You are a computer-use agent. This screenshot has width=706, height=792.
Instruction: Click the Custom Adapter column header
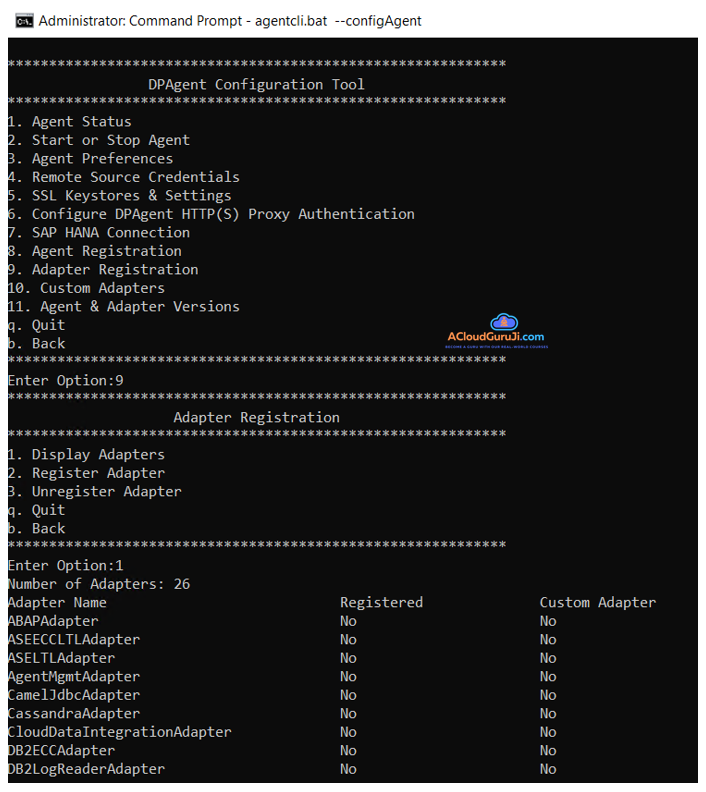point(597,603)
